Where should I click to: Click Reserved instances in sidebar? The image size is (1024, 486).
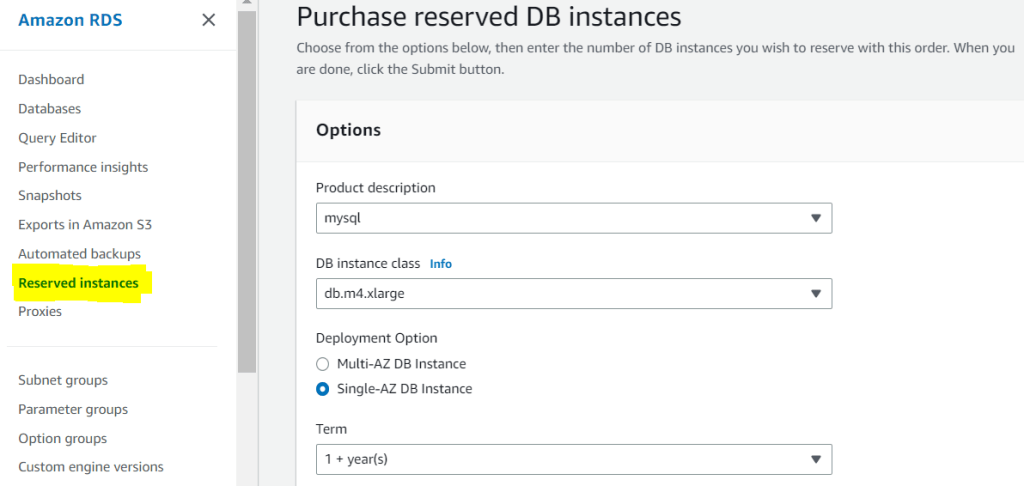(78, 283)
